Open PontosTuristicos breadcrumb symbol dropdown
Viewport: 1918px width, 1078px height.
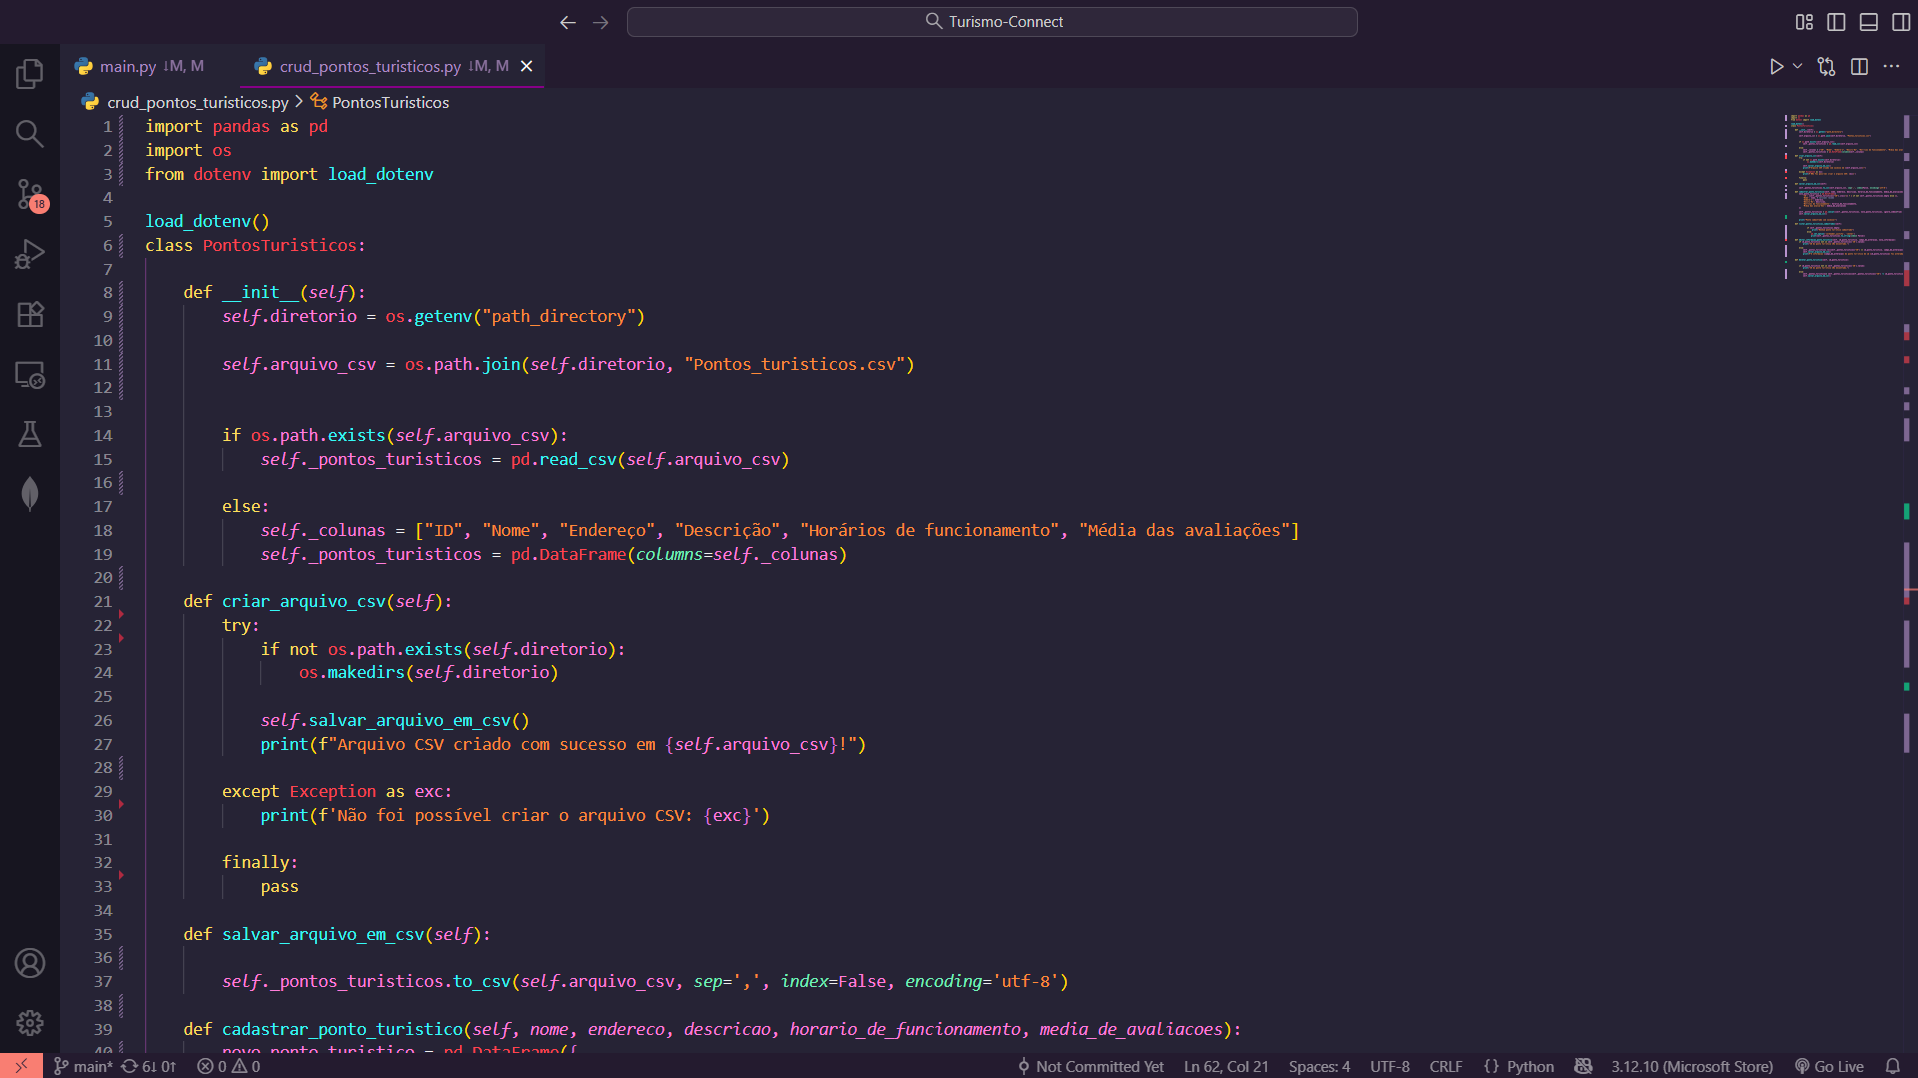point(390,102)
